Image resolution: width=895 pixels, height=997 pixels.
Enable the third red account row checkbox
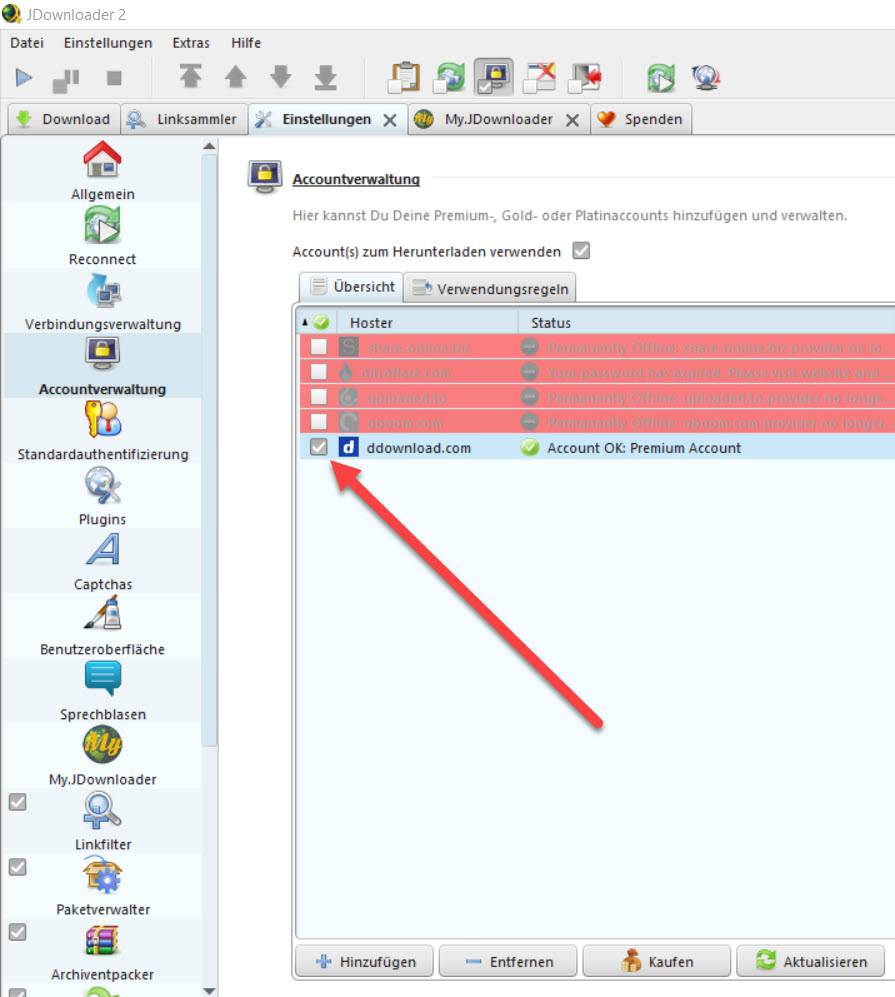[318, 397]
